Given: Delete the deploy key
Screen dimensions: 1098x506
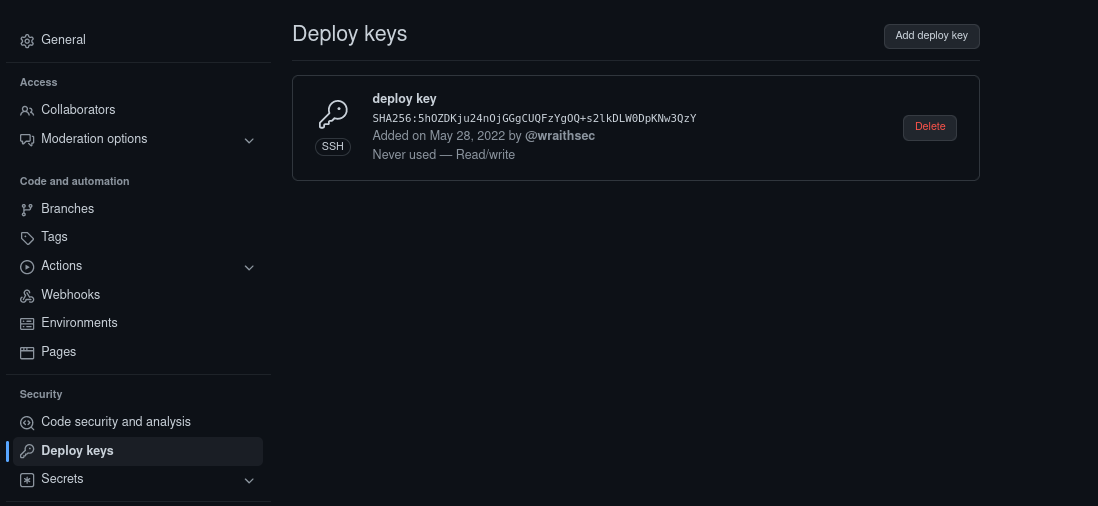Looking at the screenshot, I should tap(929, 127).
